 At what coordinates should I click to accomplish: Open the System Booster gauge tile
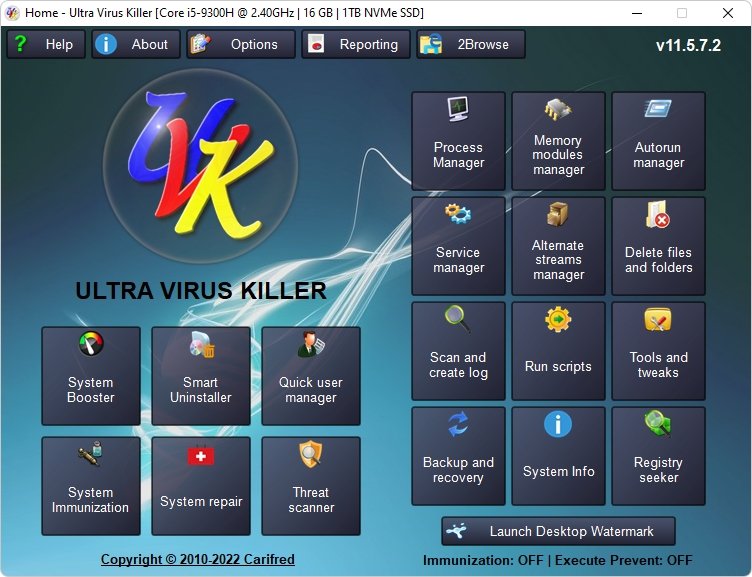click(x=91, y=376)
